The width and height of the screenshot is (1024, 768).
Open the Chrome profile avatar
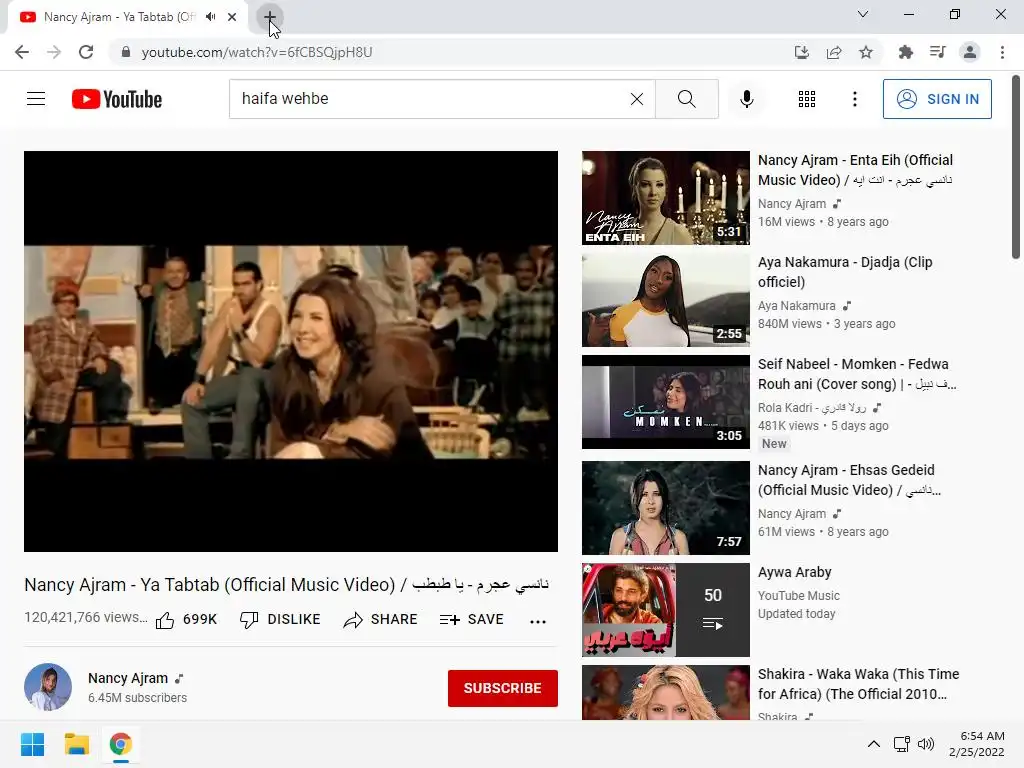[970, 52]
